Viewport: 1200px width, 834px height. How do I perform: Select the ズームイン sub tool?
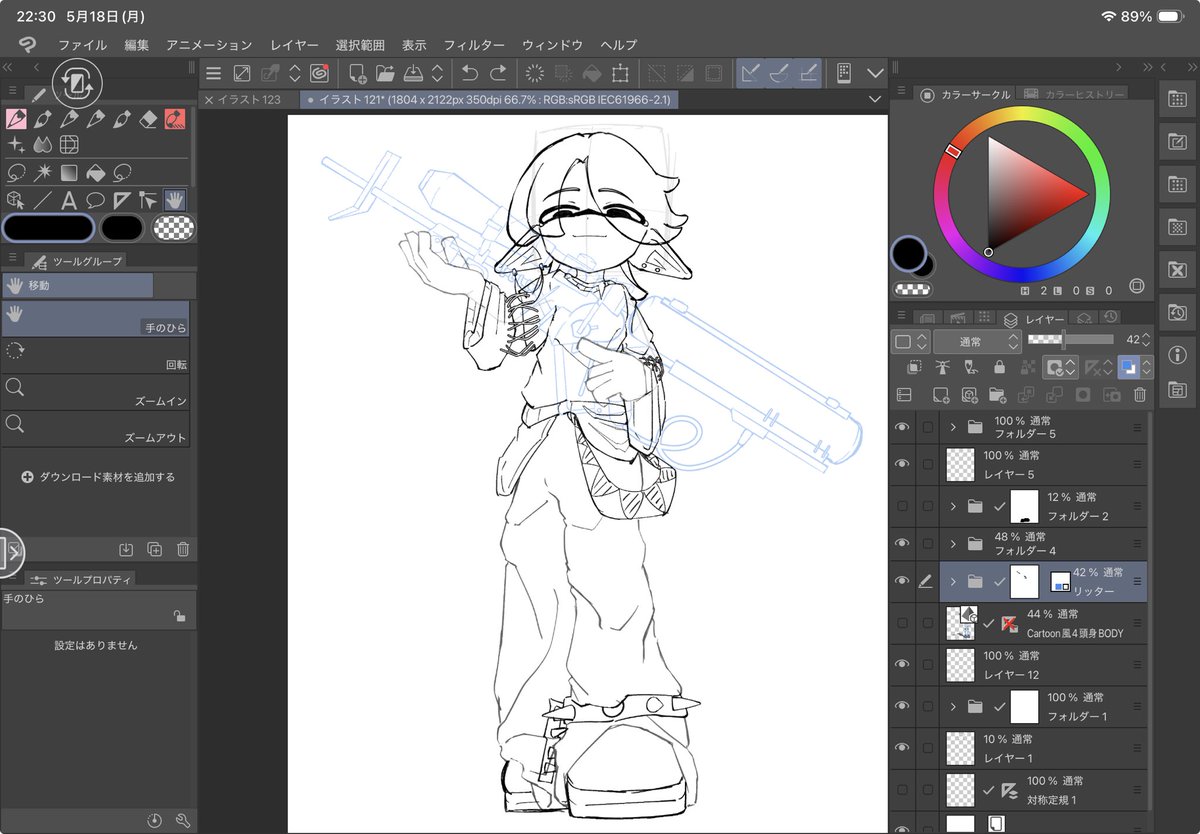pos(94,392)
